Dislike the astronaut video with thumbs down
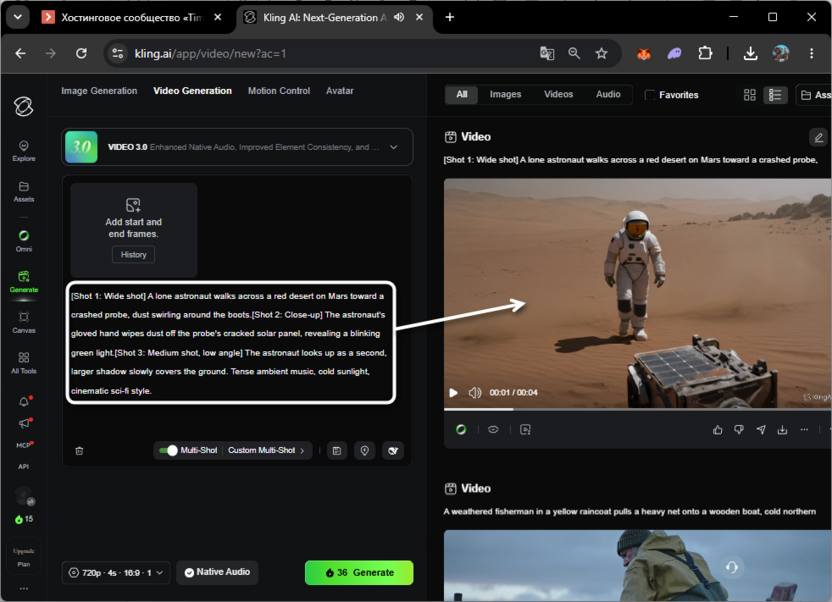This screenshot has height=602, width=832. pos(739,430)
